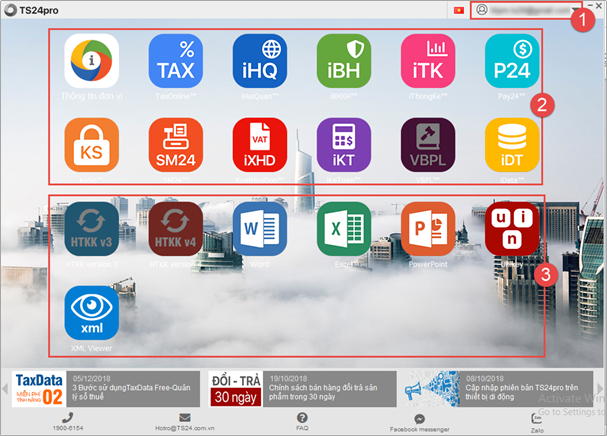Click the Vietnam flag language icon
Image resolution: width=607 pixels, height=436 pixels.
pyautogui.click(x=459, y=10)
